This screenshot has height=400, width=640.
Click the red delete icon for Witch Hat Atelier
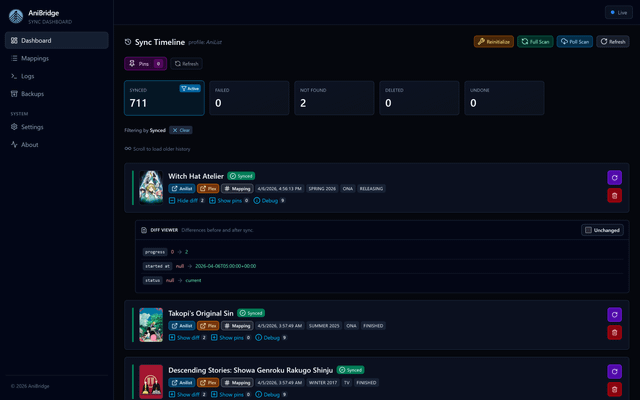[x=614, y=195]
